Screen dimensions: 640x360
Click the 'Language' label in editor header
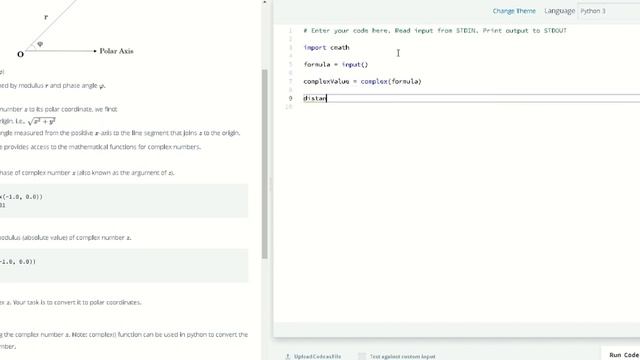click(x=559, y=11)
